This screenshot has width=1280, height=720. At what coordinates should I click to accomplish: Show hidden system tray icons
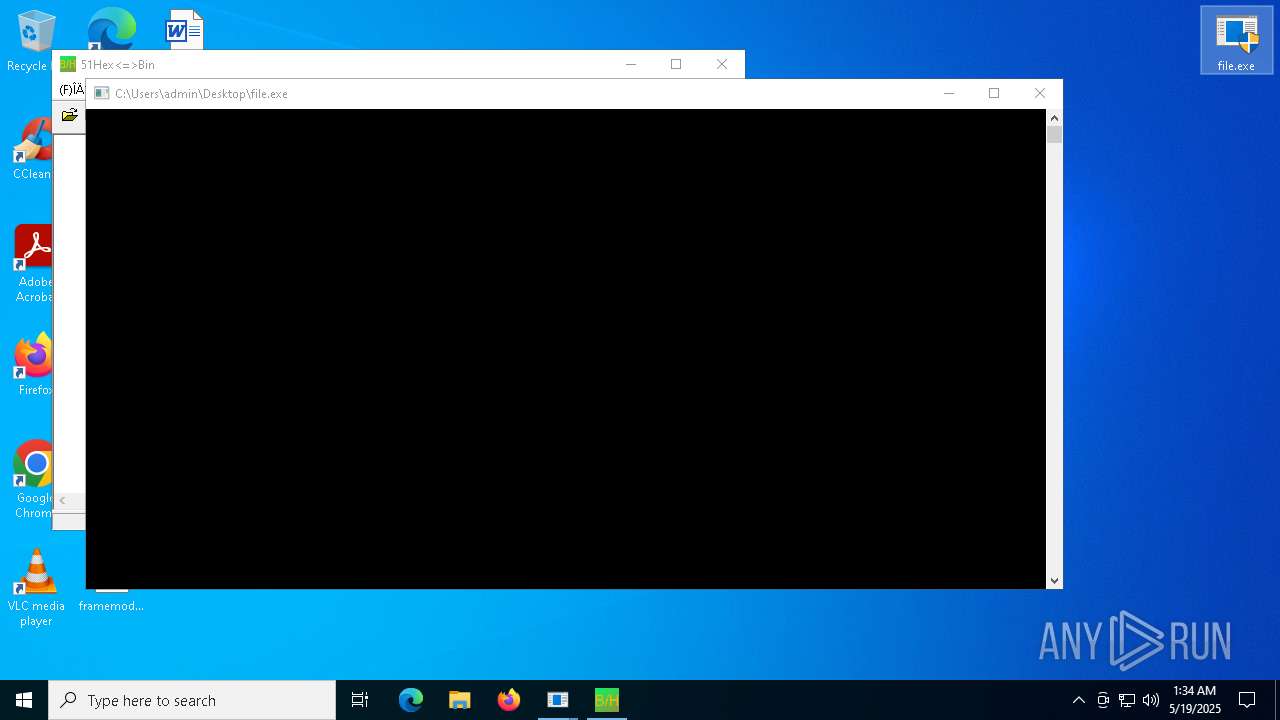(x=1078, y=700)
